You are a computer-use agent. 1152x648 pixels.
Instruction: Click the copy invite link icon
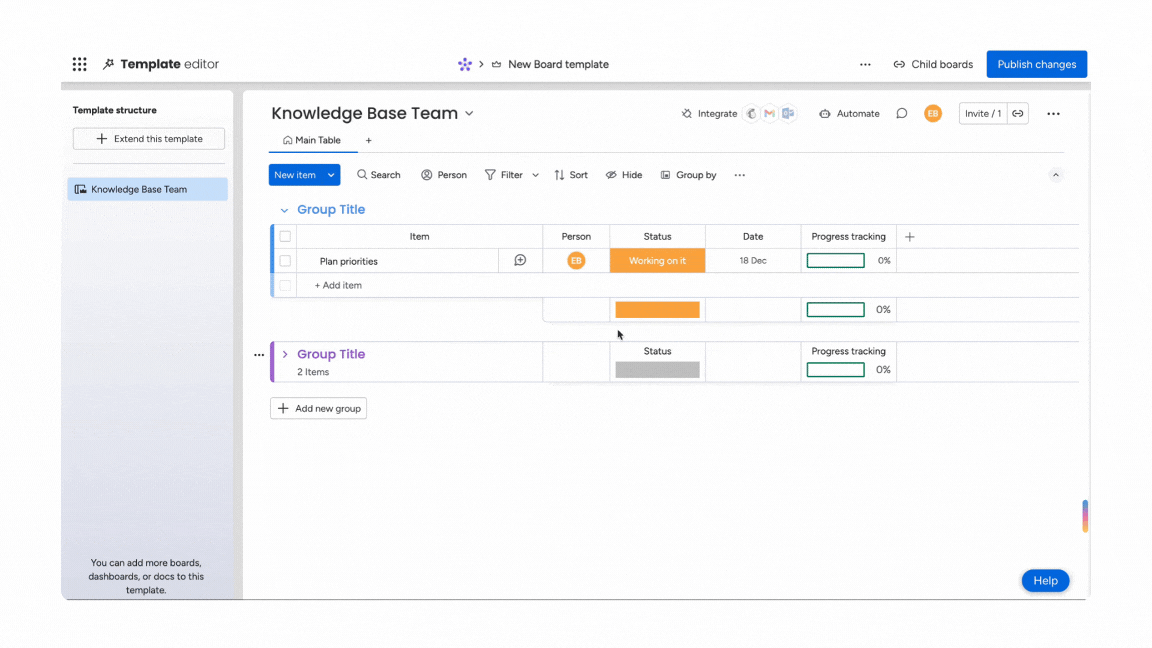[x=1018, y=114]
